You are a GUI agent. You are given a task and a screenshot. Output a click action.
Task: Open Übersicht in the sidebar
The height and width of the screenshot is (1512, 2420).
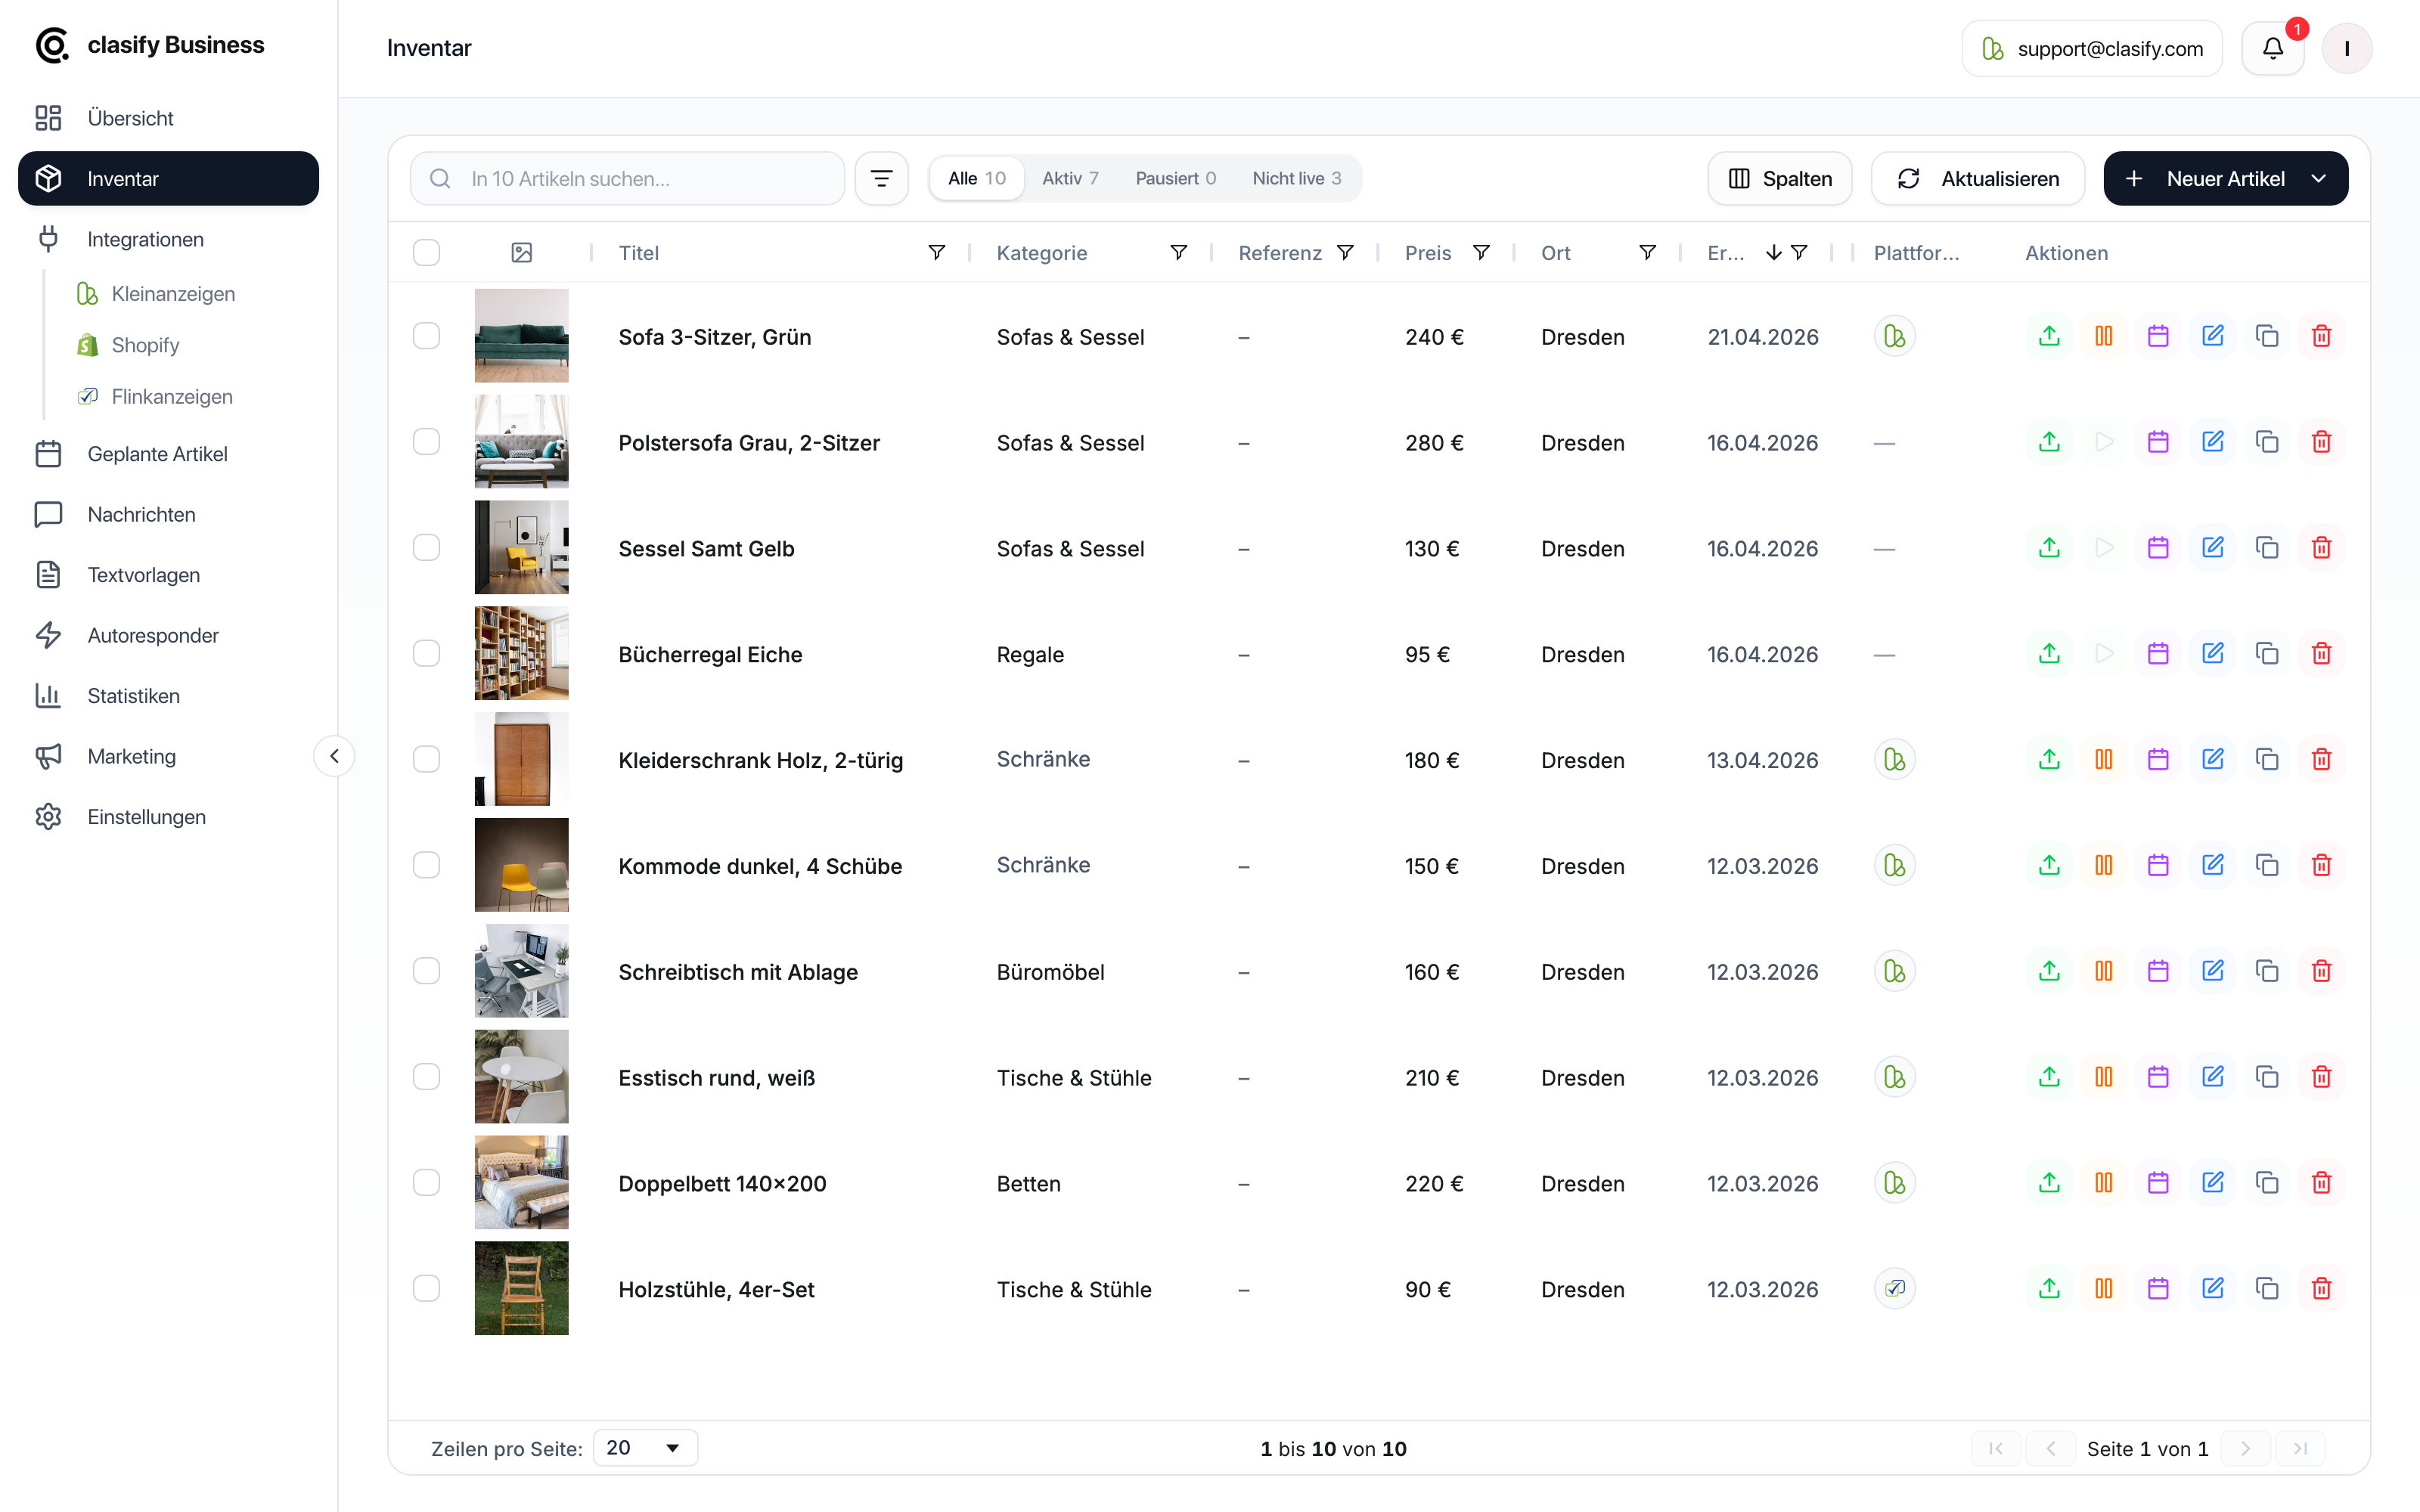pos(168,118)
